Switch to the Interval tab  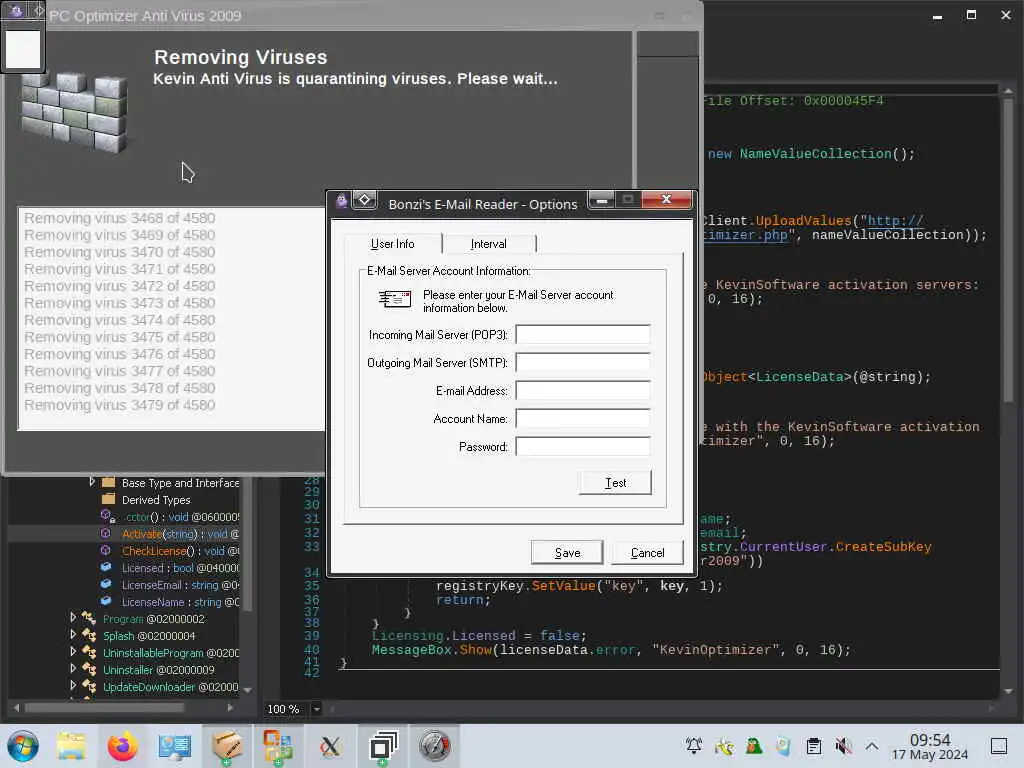click(x=488, y=244)
